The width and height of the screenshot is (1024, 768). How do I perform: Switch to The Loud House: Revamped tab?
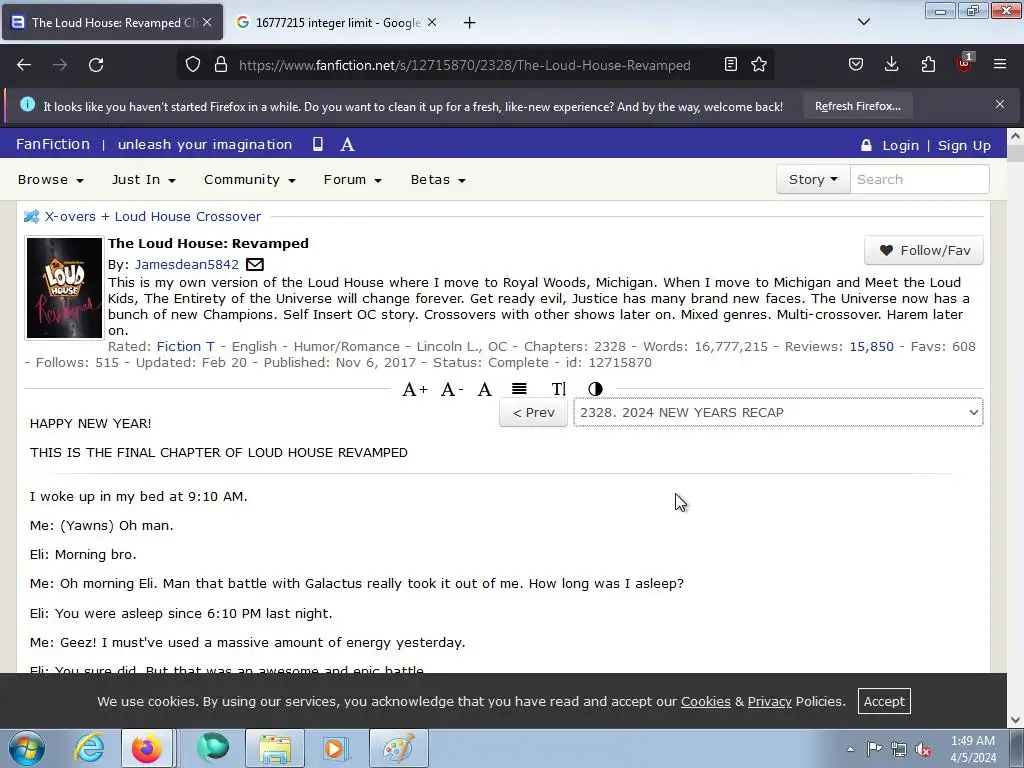112,22
